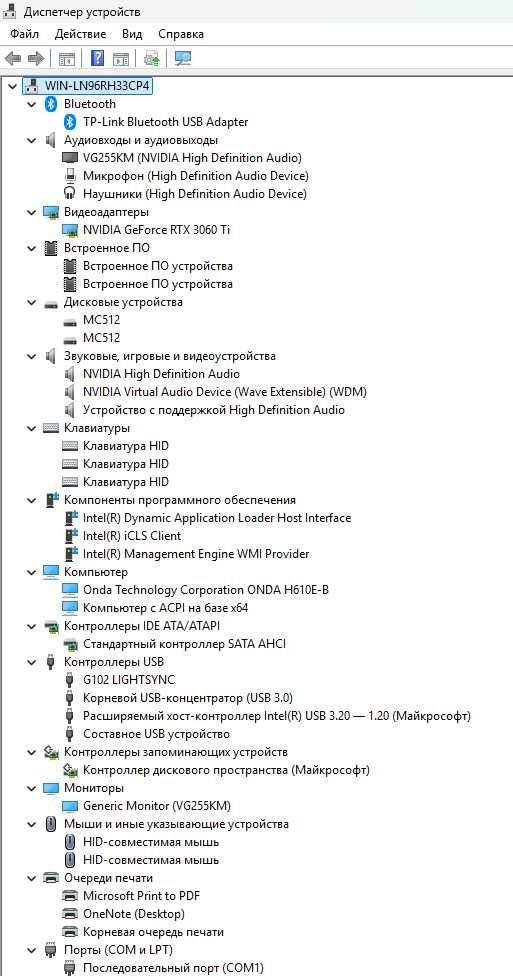Click the Back arrow toolbar icon
The width and height of the screenshot is (513, 976).
click(x=12, y=59)
